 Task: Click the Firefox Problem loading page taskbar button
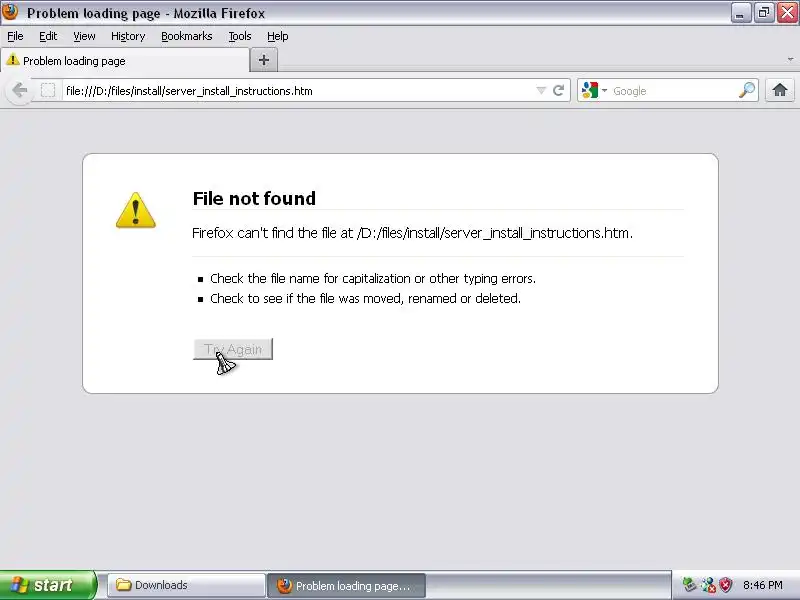[x=346, y=586]
